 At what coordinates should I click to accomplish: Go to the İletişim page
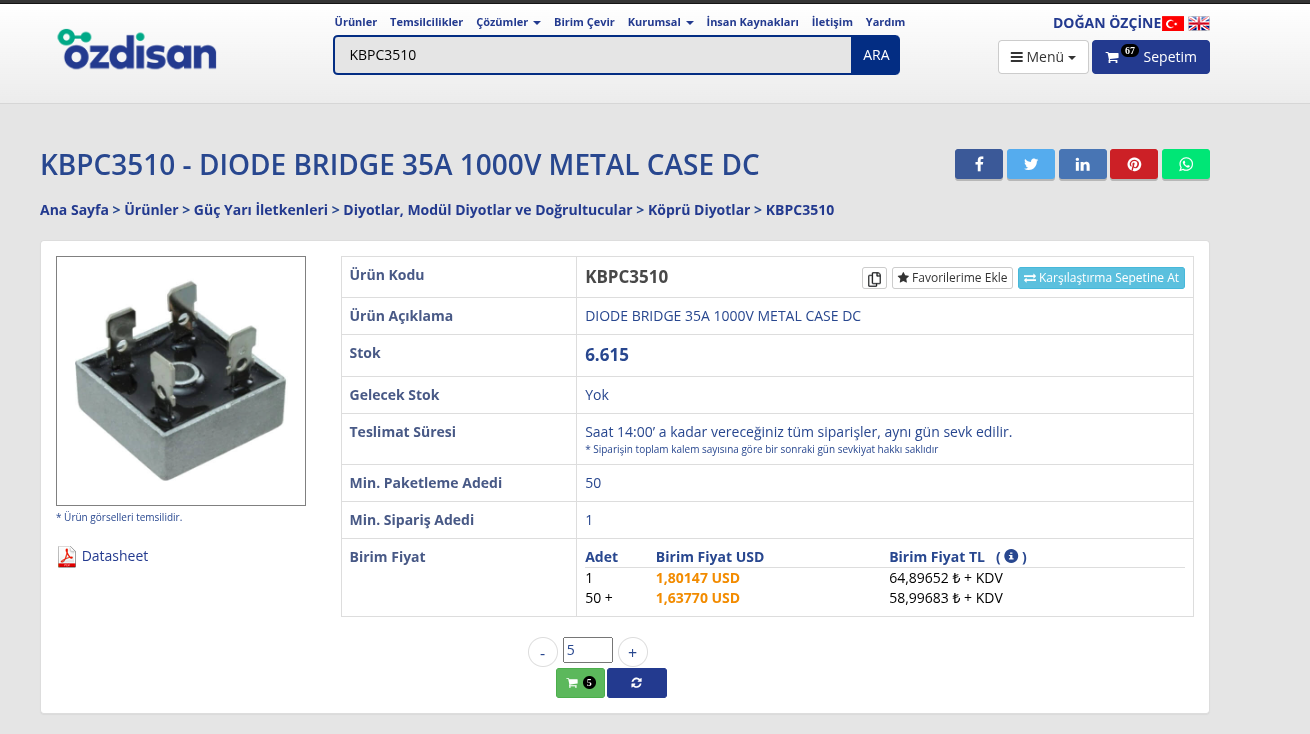832,22
